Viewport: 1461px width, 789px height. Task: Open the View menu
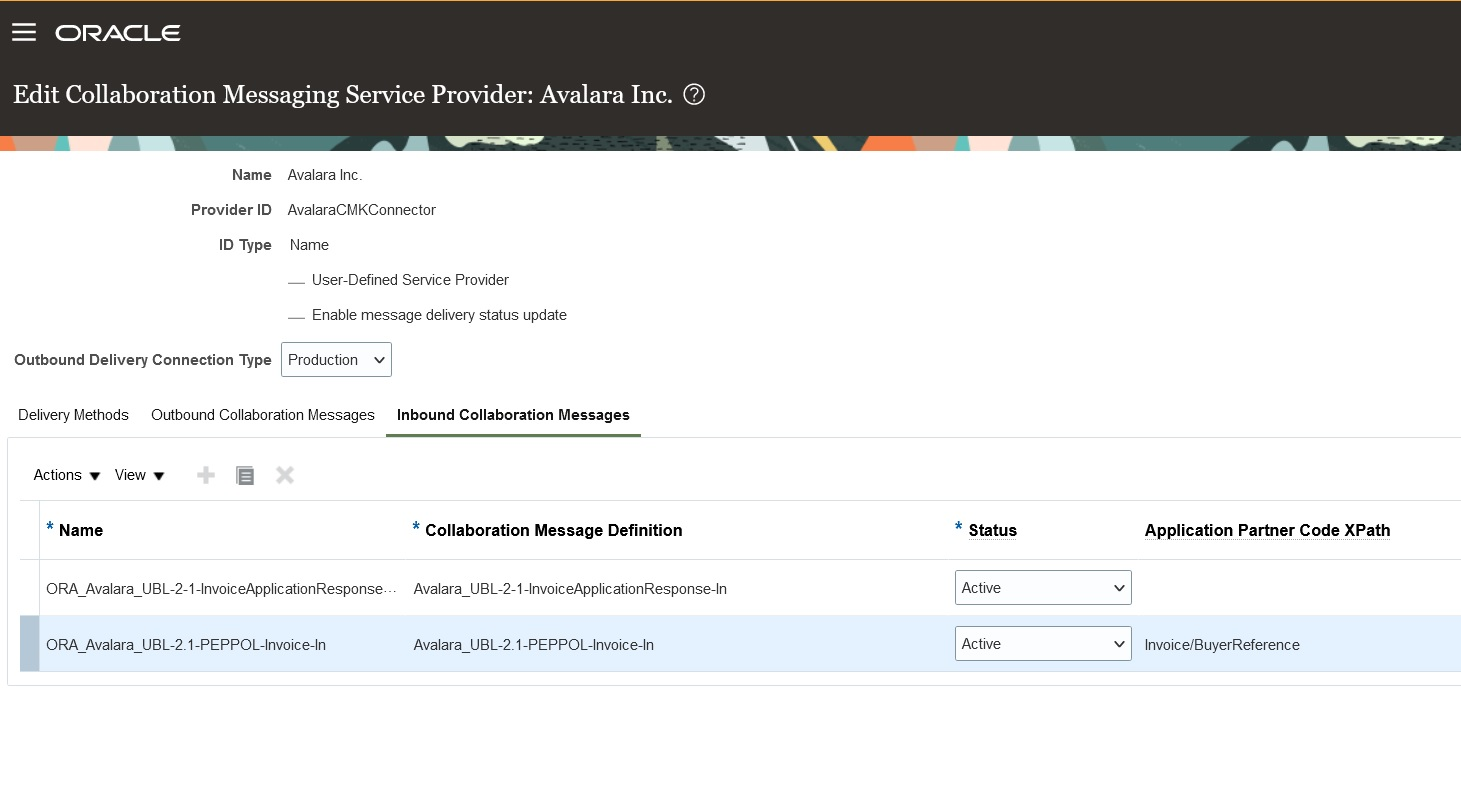coord(138,475)
